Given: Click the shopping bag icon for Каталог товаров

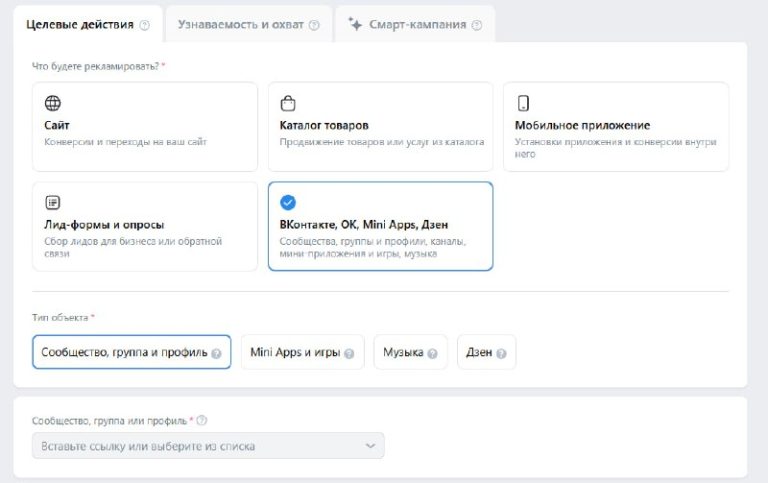Looking at the screenshot, I should pyautogui.click(x=288, y=103).
